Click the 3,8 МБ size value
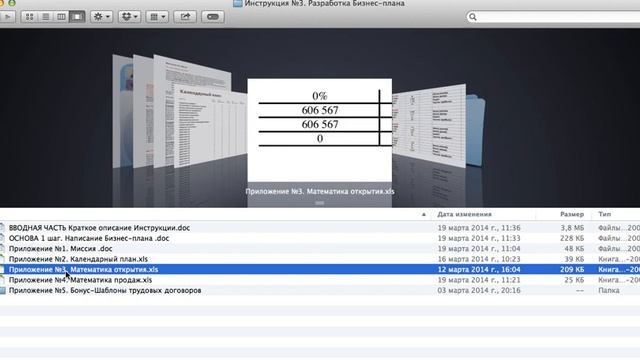Image resolution: width=640 pixels, height=360 pixels. click(x=572, y=228)
